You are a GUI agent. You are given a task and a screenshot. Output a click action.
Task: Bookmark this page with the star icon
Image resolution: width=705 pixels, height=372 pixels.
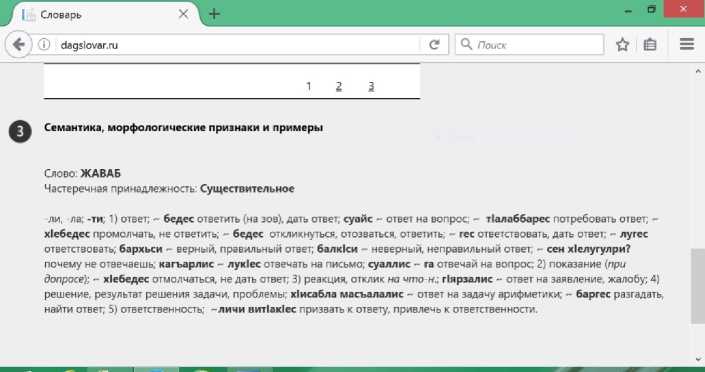pos(622,45)
